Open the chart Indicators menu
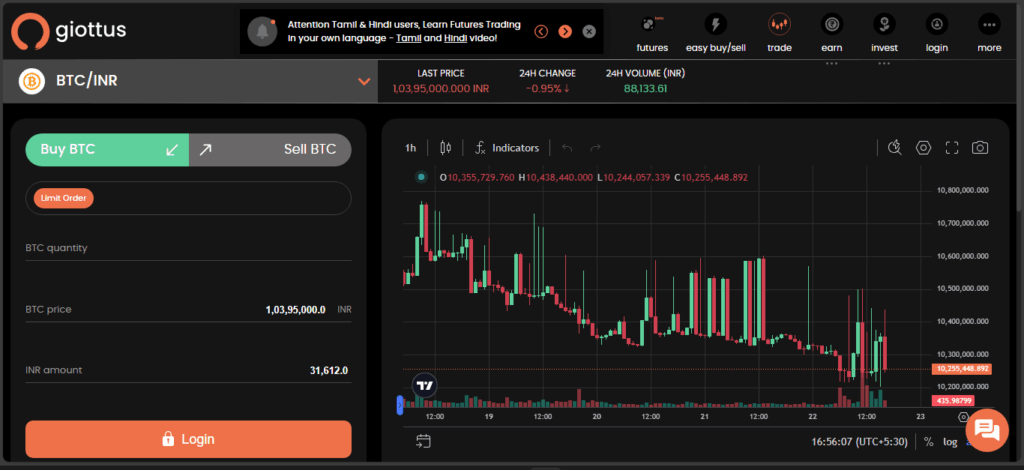Image resolution: width=1024 pixels, height=470 pixels. coord(506,148)
